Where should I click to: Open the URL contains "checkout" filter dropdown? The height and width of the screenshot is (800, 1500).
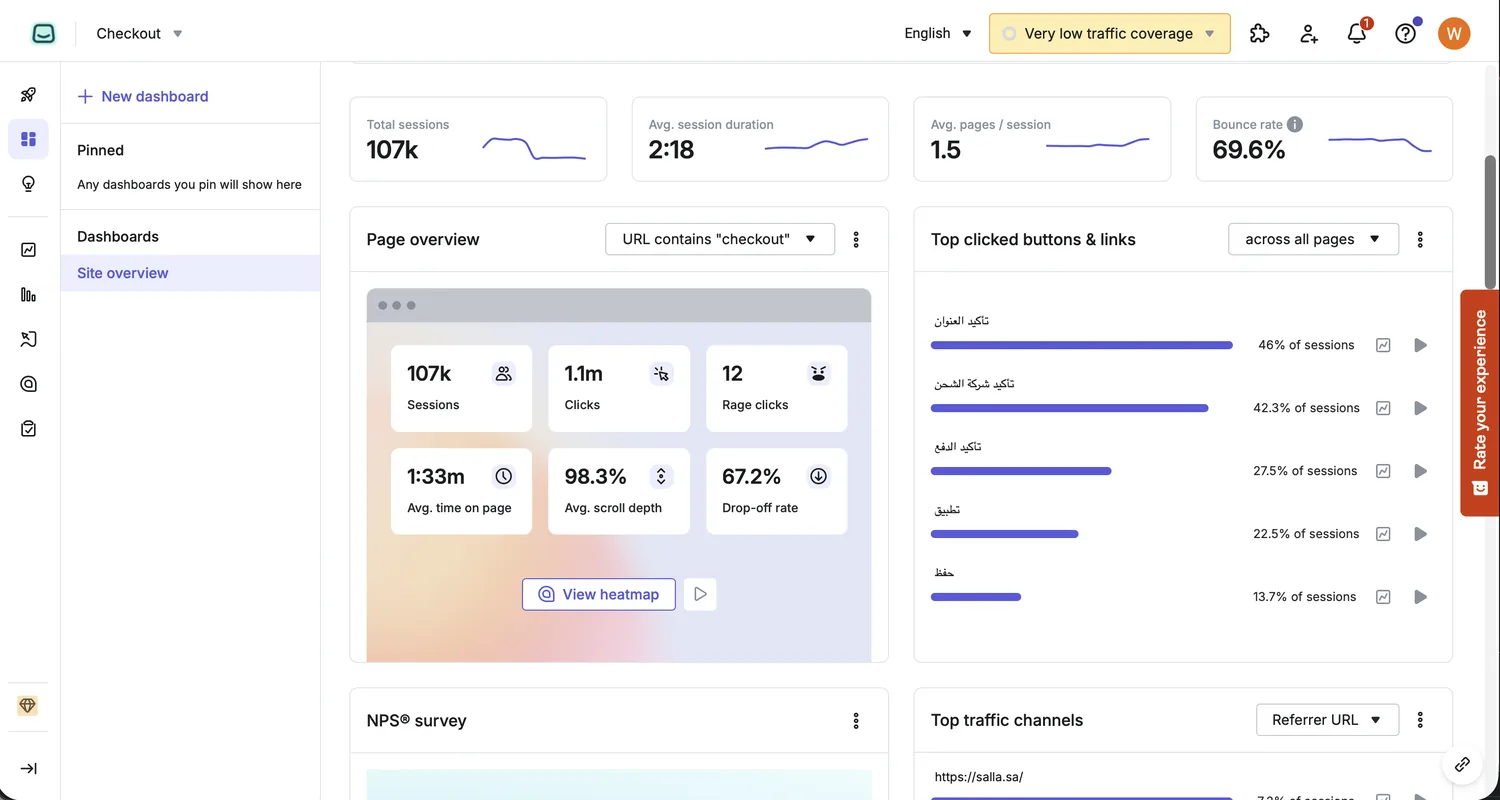[x=720, y=239]
